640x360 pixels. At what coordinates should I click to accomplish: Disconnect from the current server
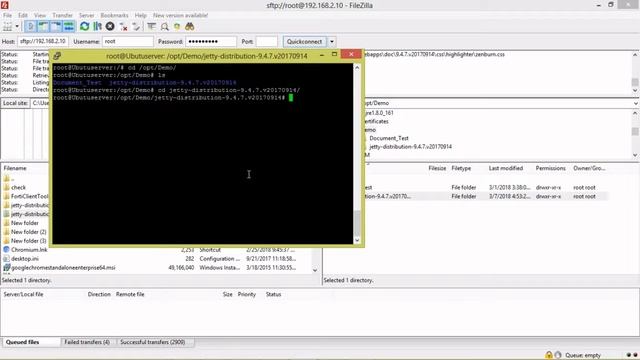tap(123, 27)
